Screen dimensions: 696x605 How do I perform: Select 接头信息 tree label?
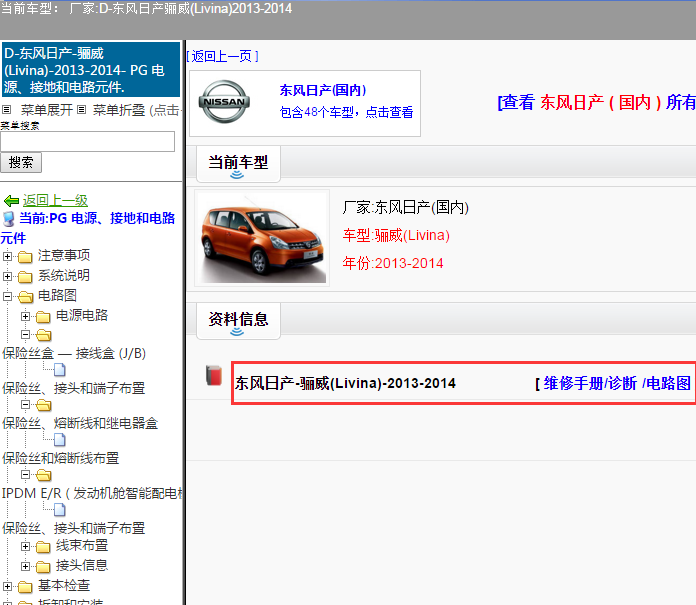[82, 565]
